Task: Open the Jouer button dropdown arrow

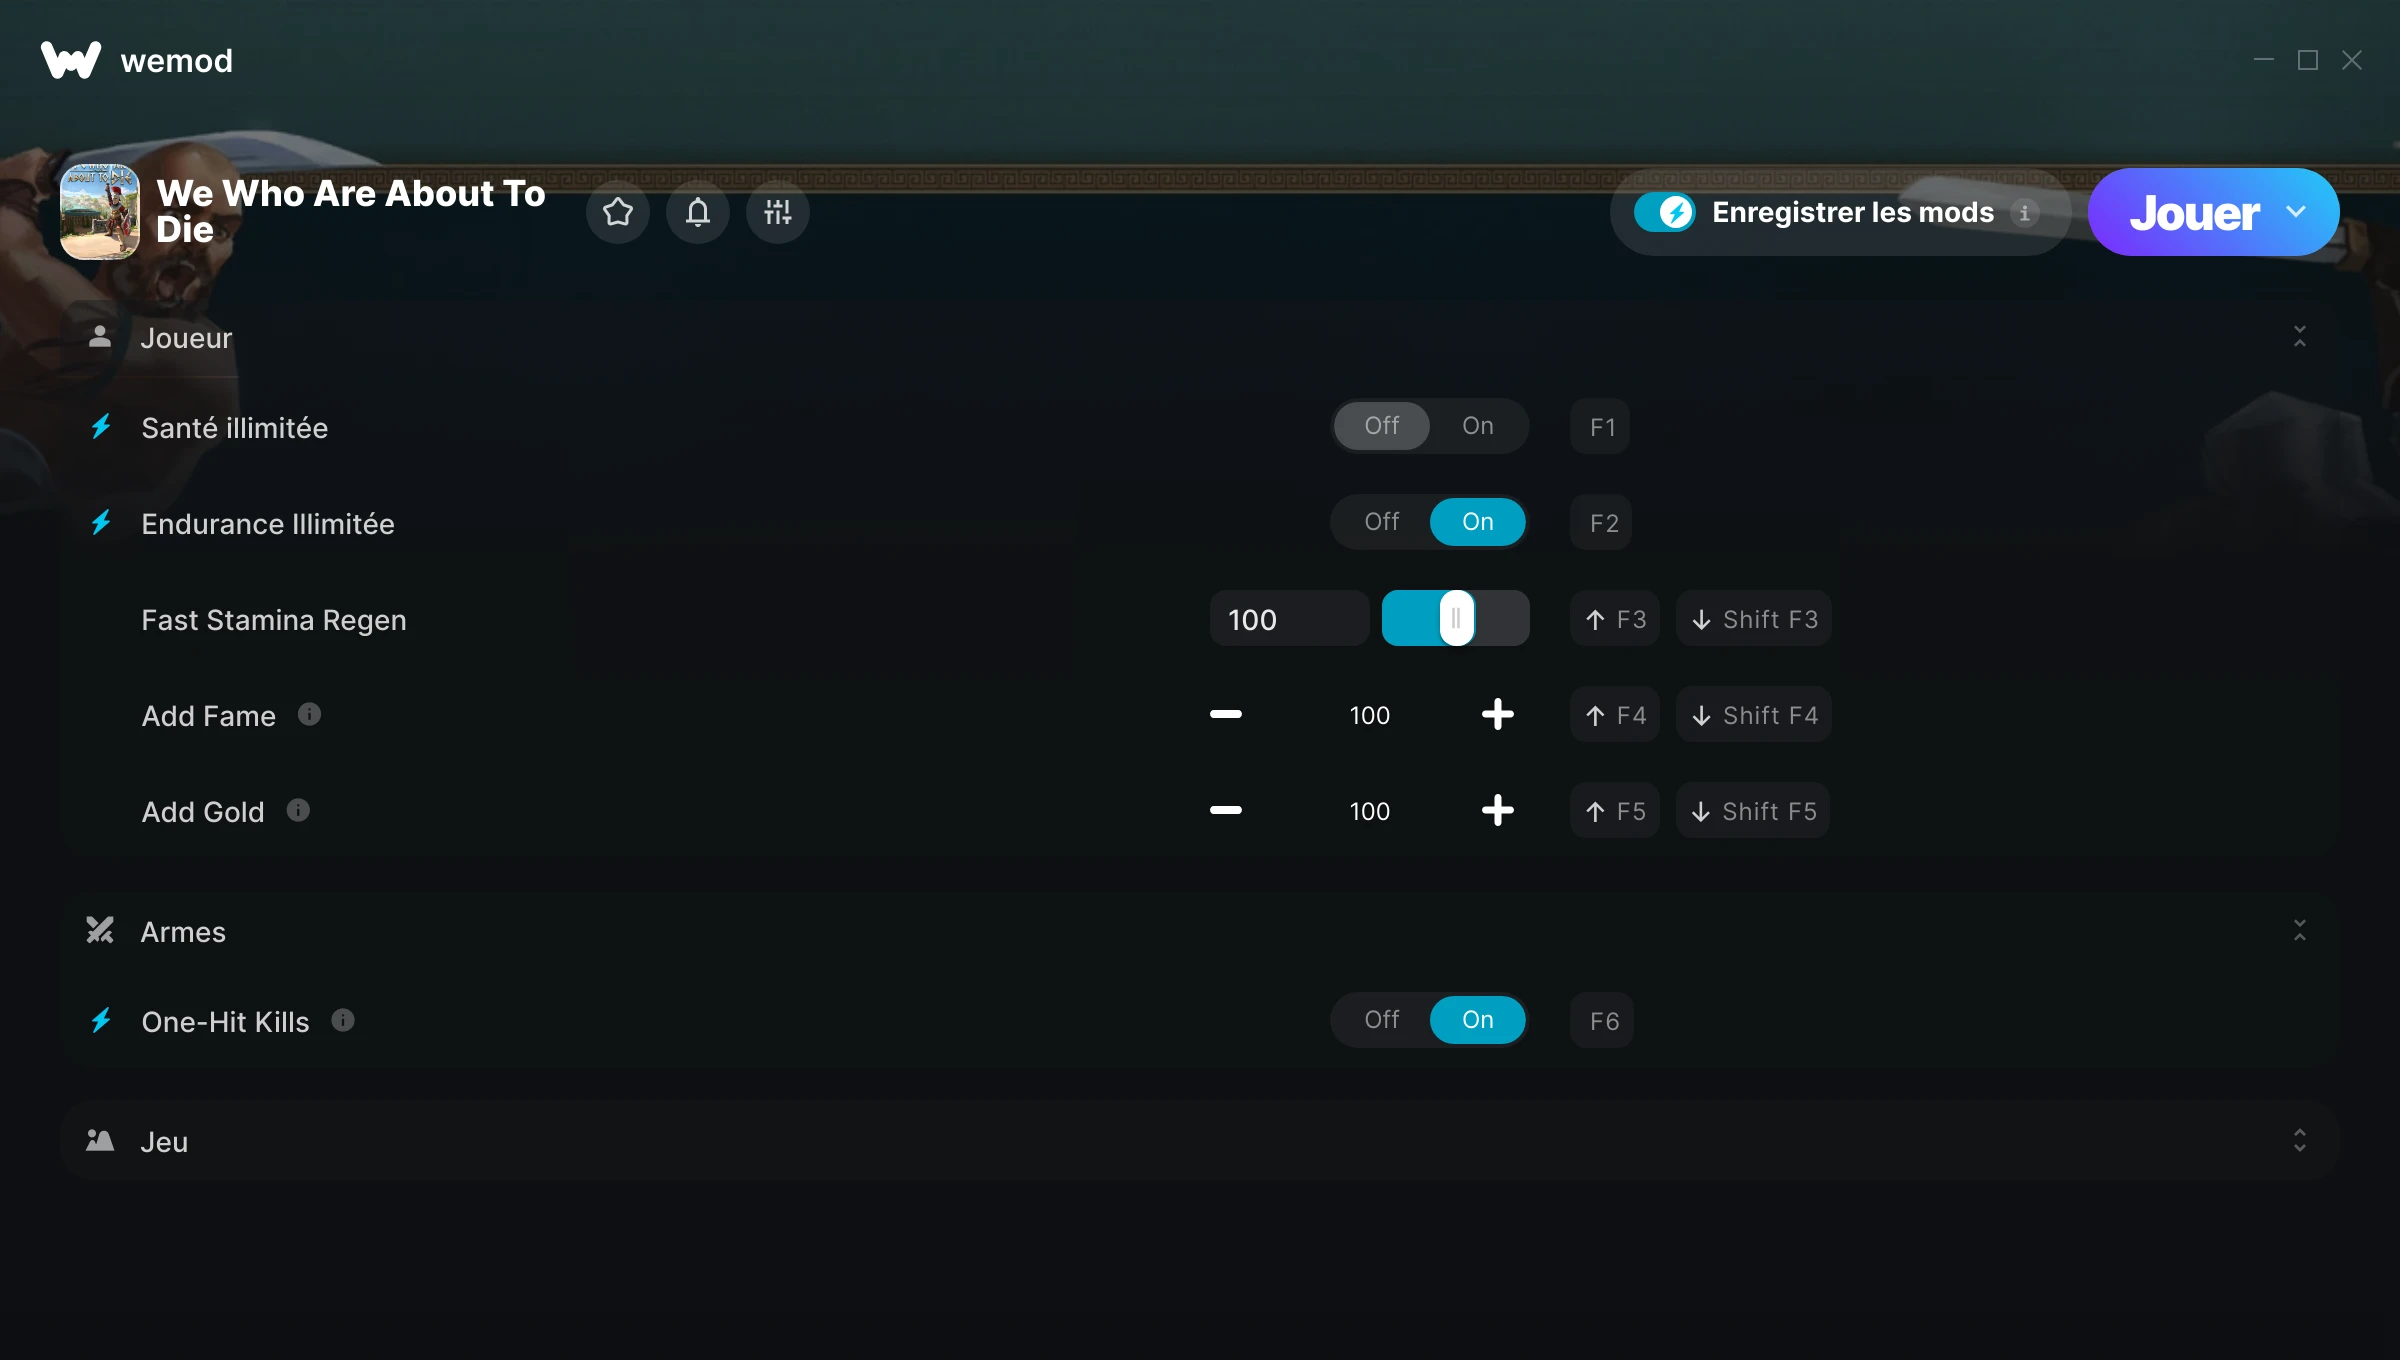Action: (2296, 212)
